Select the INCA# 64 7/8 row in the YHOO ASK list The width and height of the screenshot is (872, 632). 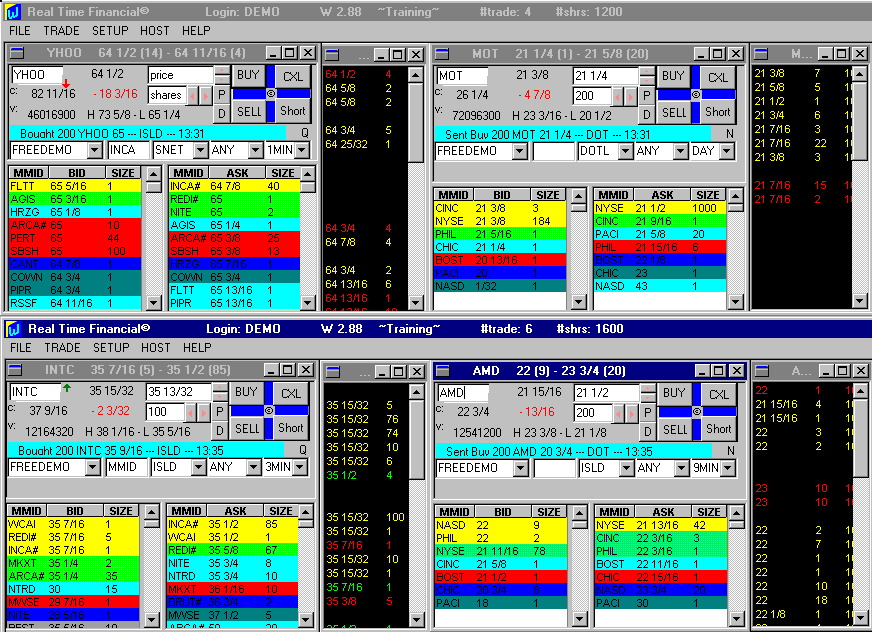234,186
